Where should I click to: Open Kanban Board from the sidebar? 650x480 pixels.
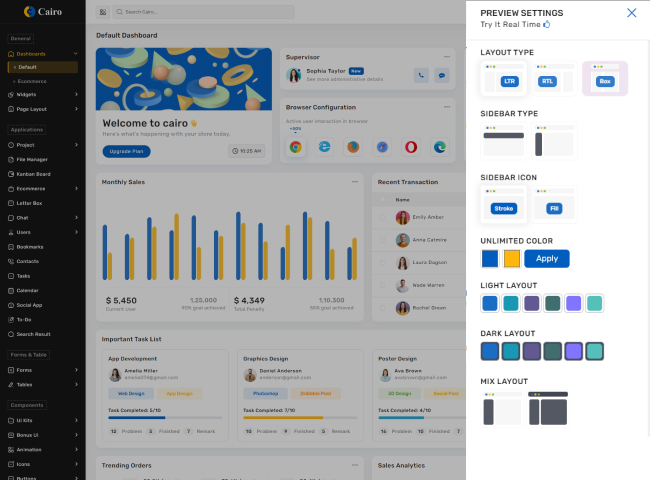33,174
